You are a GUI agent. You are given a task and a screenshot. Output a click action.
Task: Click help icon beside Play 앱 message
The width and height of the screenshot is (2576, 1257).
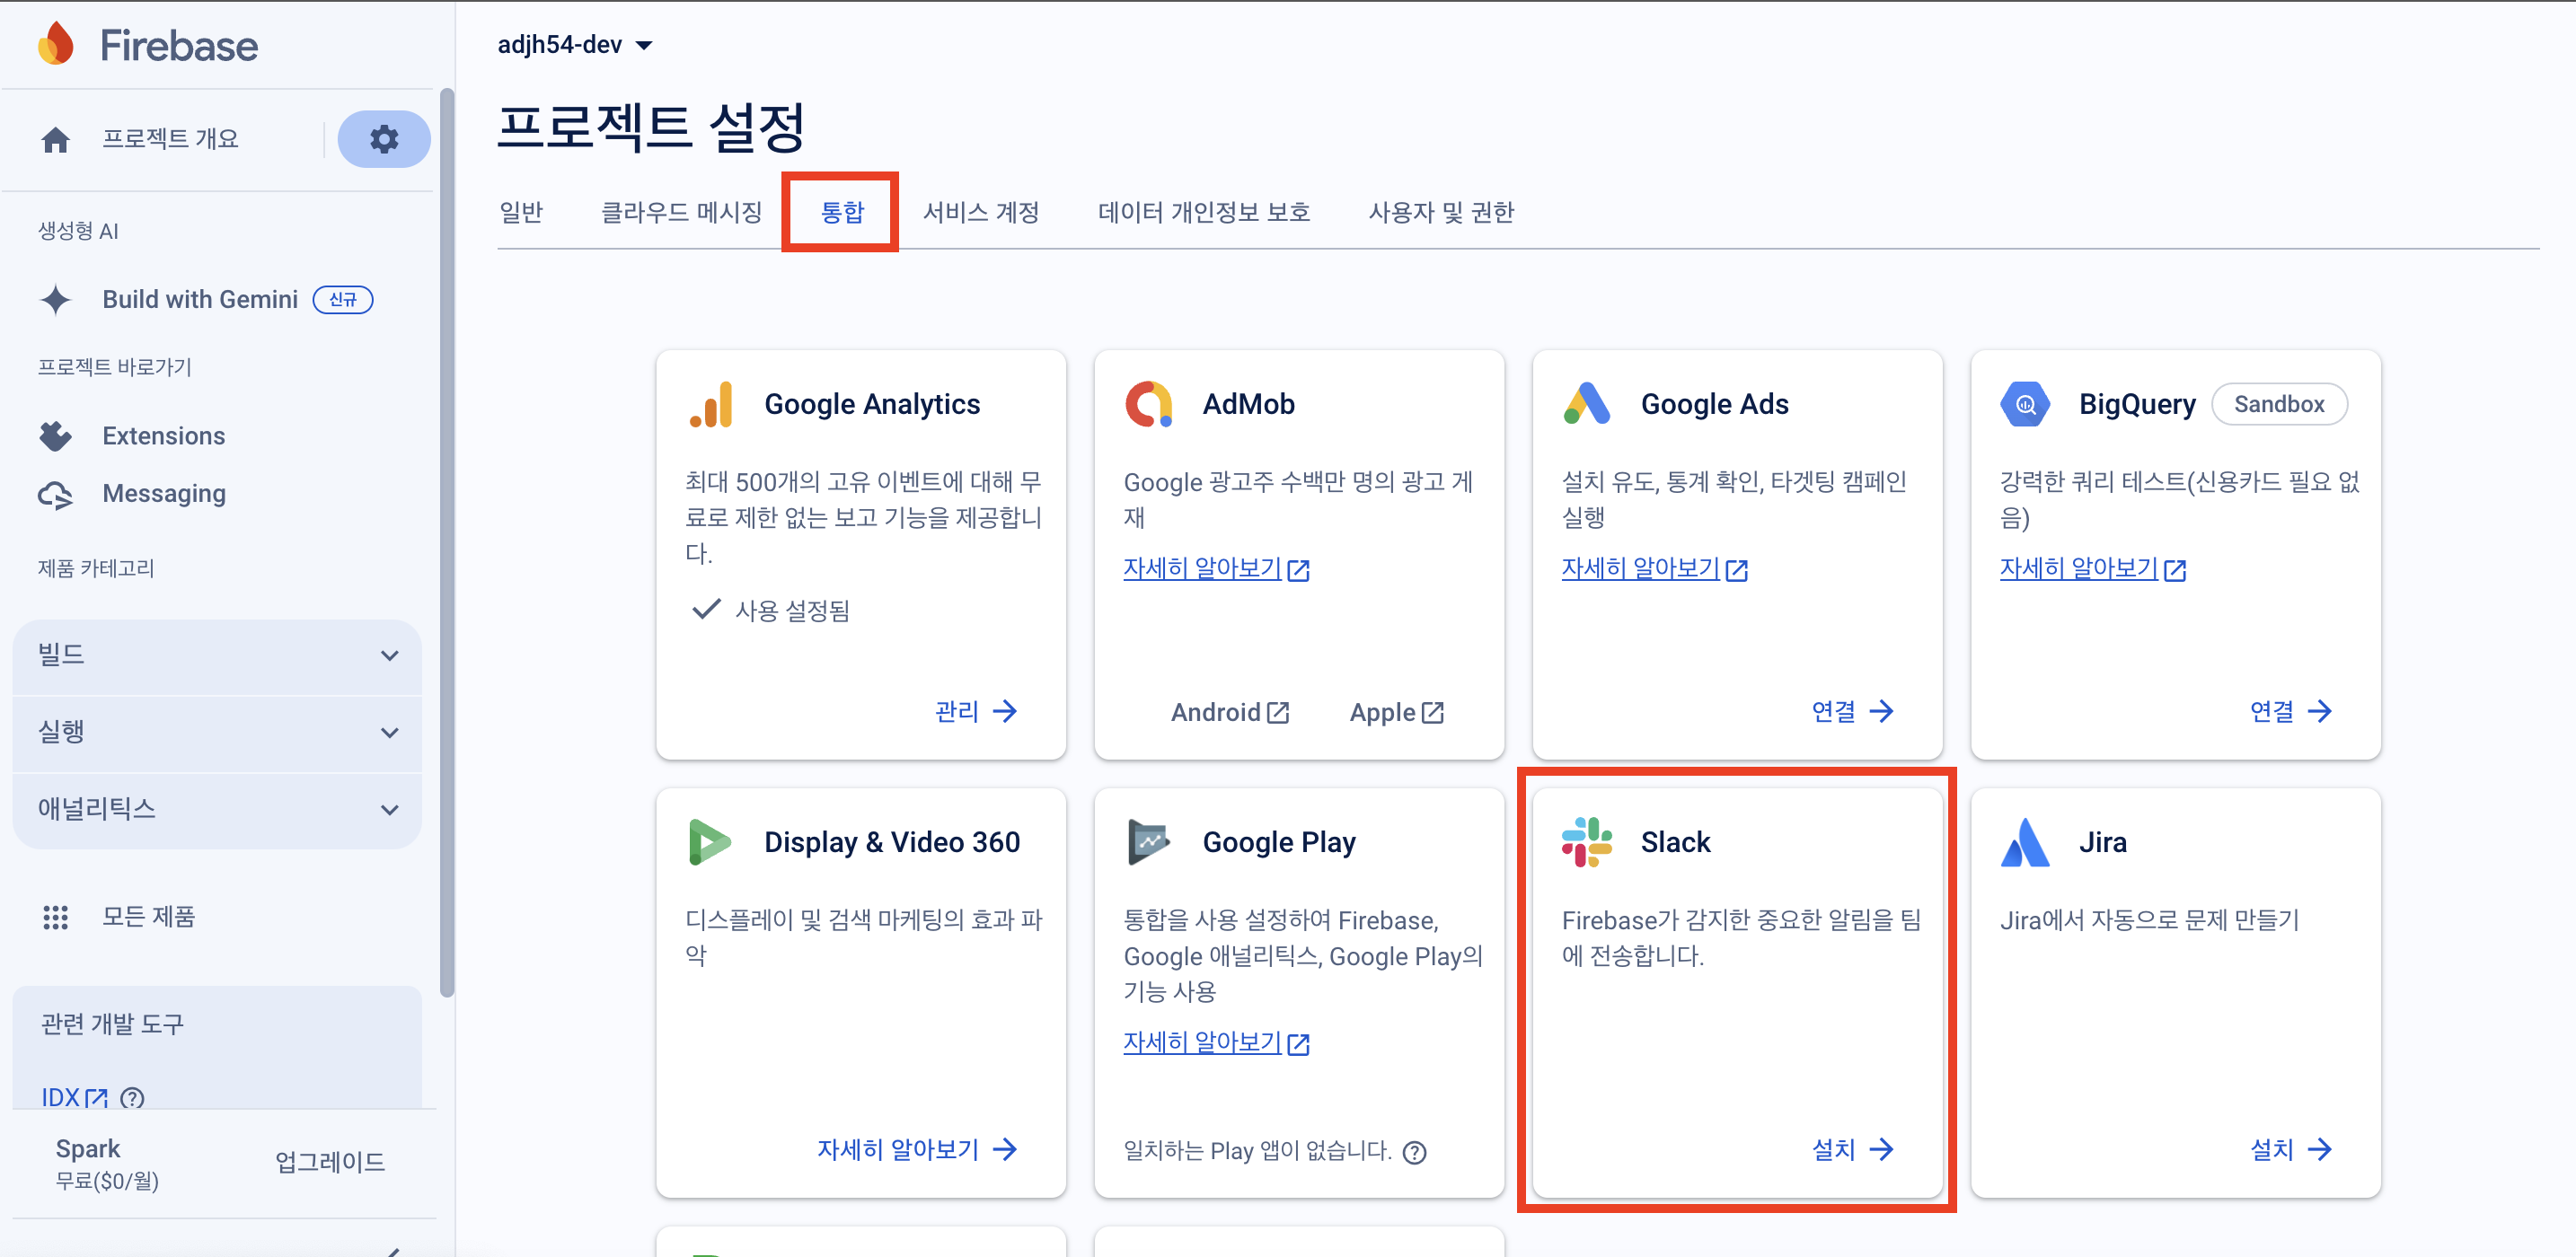pyautogui.click(x=1414, y=1152)
